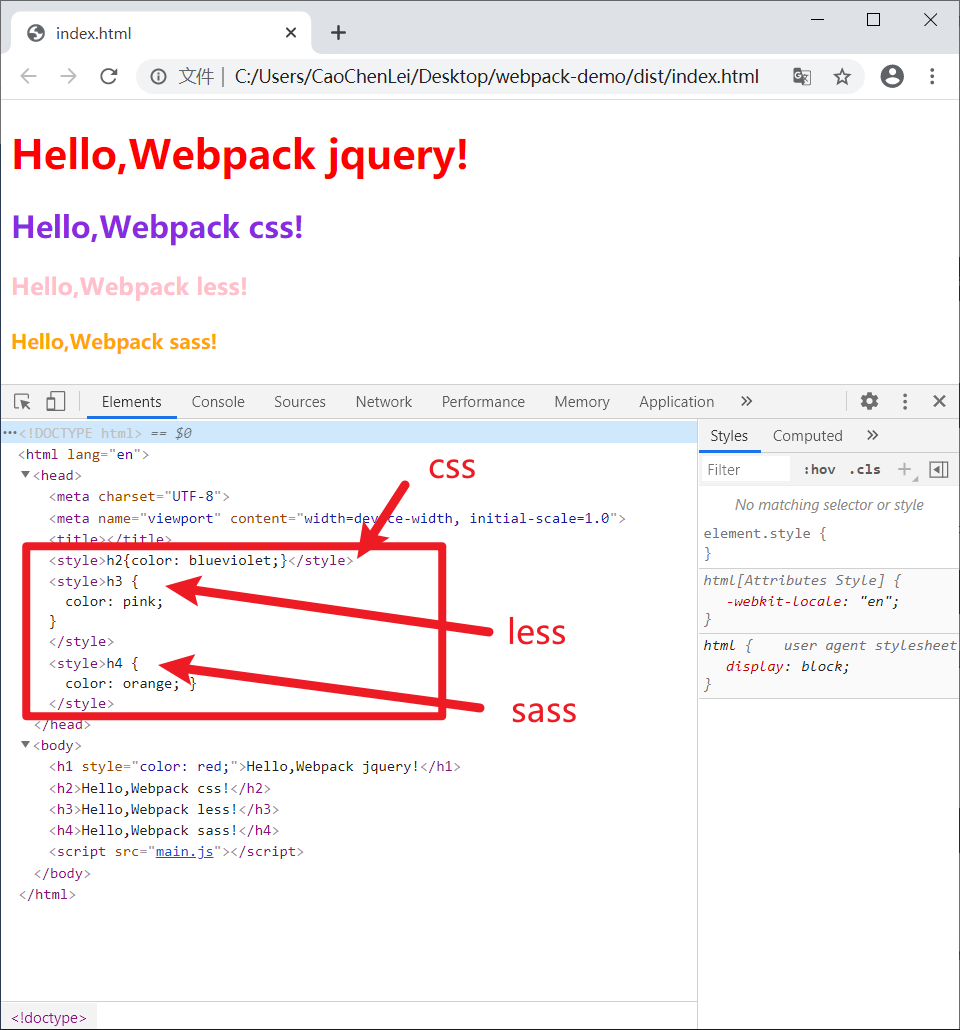Select the closing html tag node

(47, 895)
